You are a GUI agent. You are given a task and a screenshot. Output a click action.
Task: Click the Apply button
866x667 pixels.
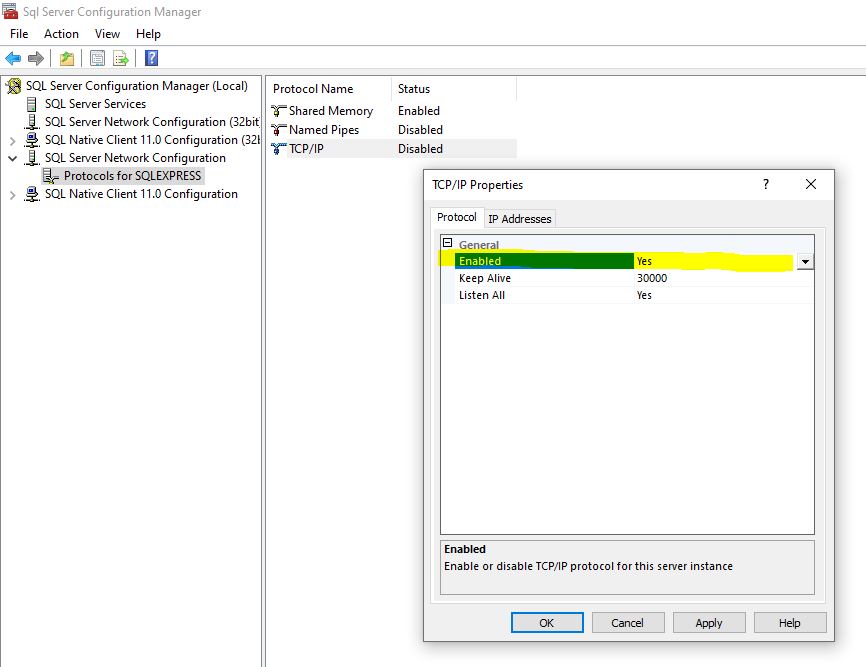tap(709, 622)
